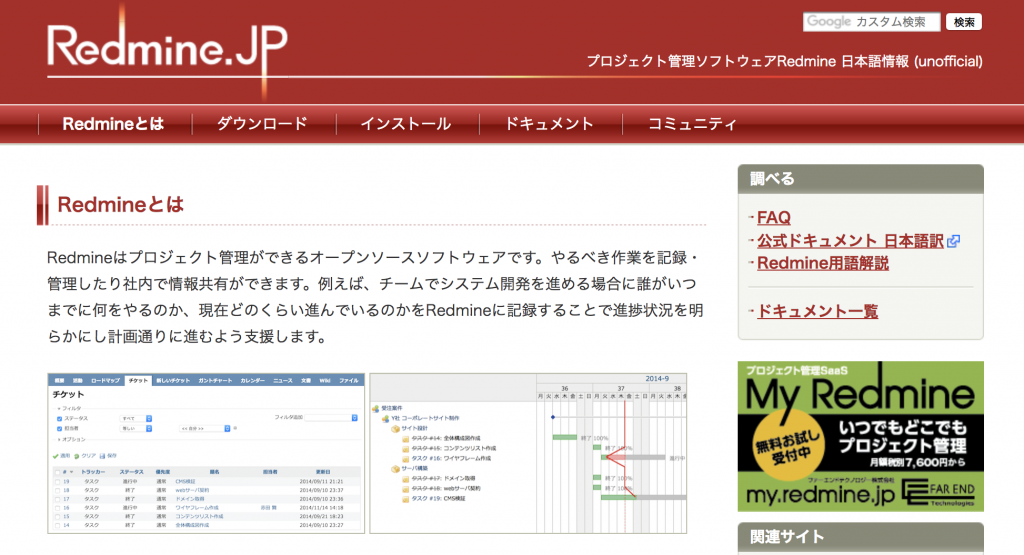The height and width of the screenshot is (555, 1024).
Task: Click the Redmineとは page heading
Action: [120, 204]
